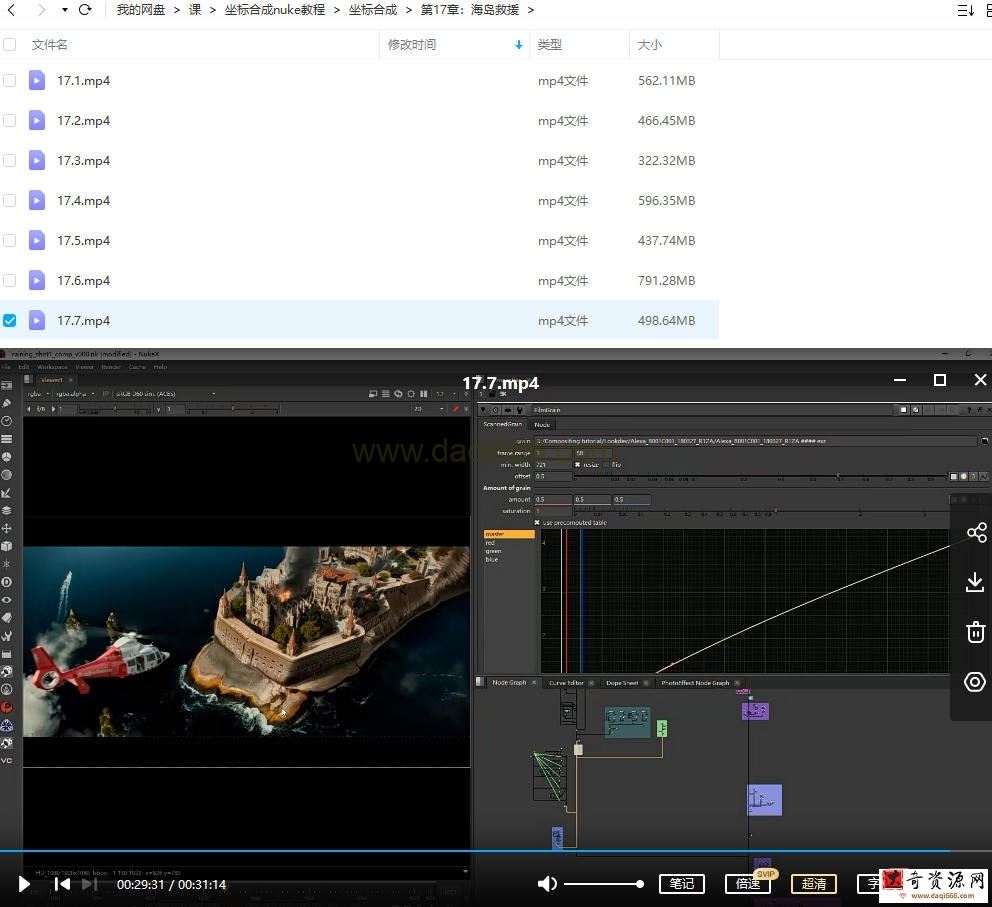
Task: Click the video file icon of 17.4.mp4
Action: pyautogui.click(x=37, y=201)
